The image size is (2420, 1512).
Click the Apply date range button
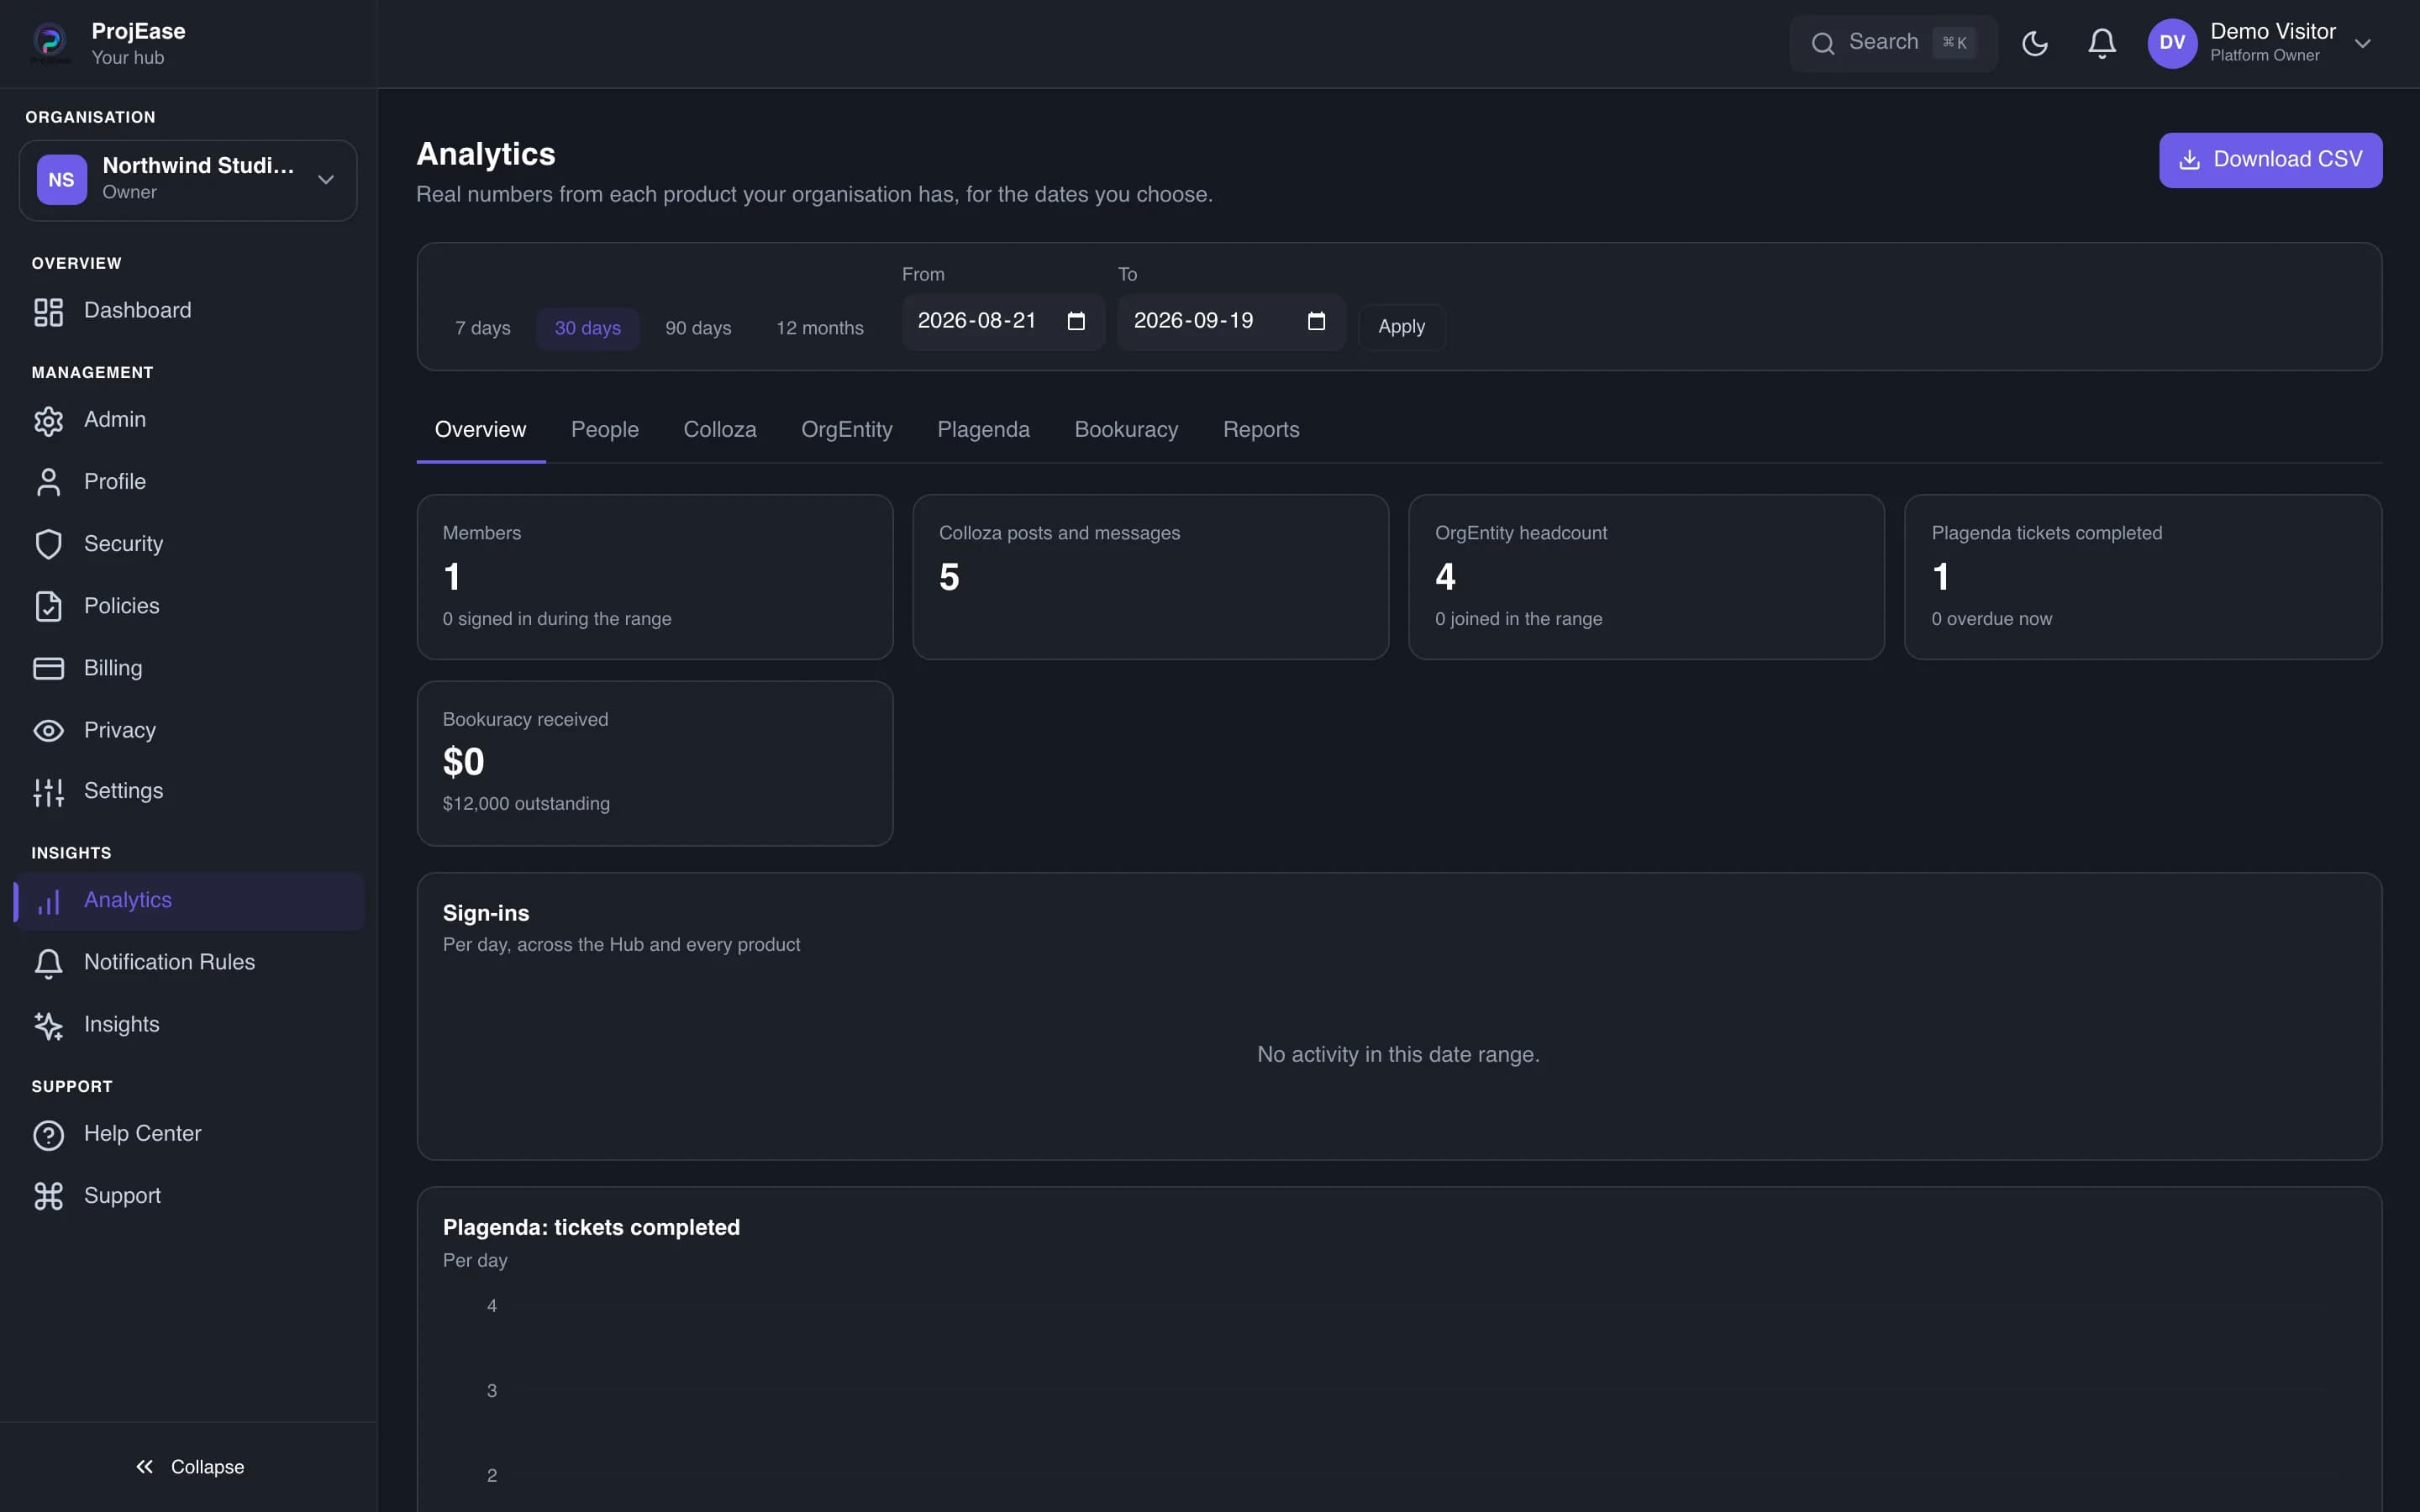coord(1401,327)
